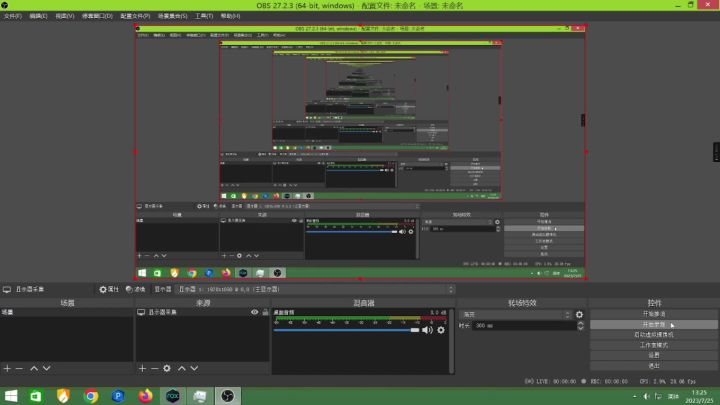The width and height of the screenshot is (720, 405).
Task: Open the 配置文件(P) Profile menu
Action: point(135,16)
